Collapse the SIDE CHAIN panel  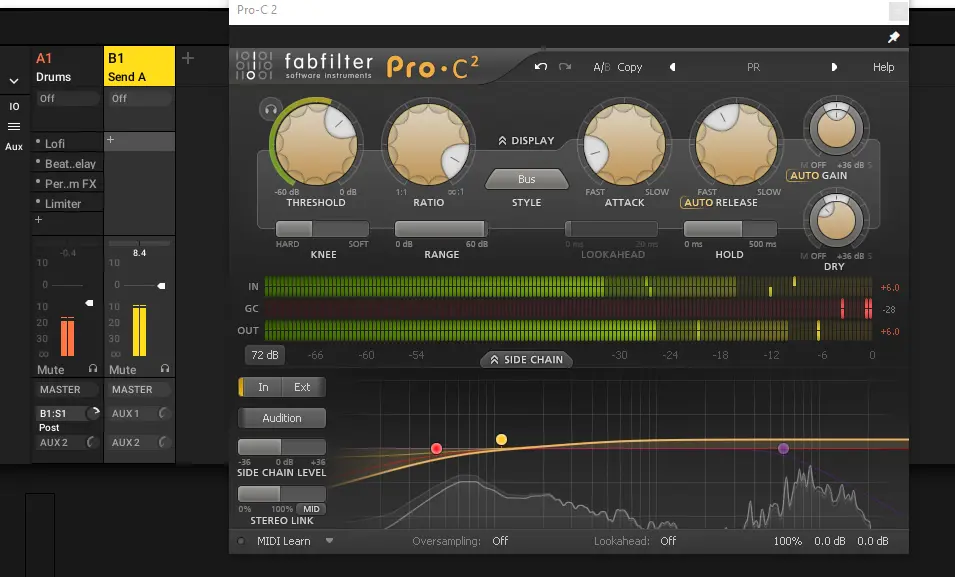[525, 359]
